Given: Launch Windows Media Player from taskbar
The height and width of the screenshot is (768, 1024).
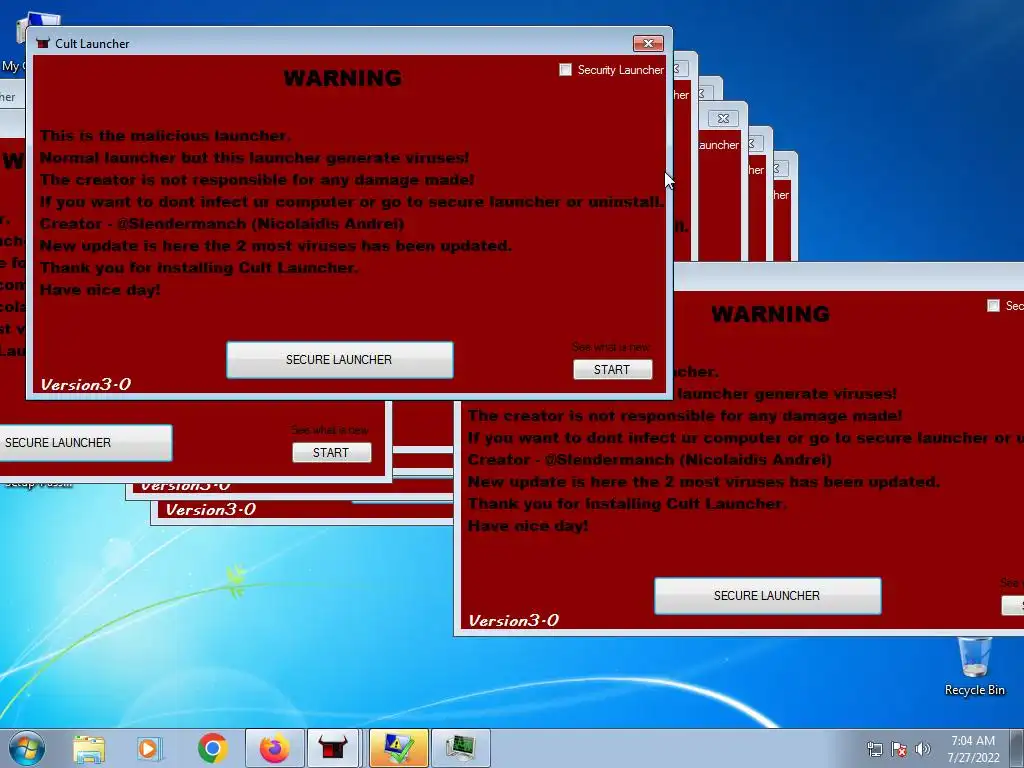Looking at the screenshot, I should [149, 748].
